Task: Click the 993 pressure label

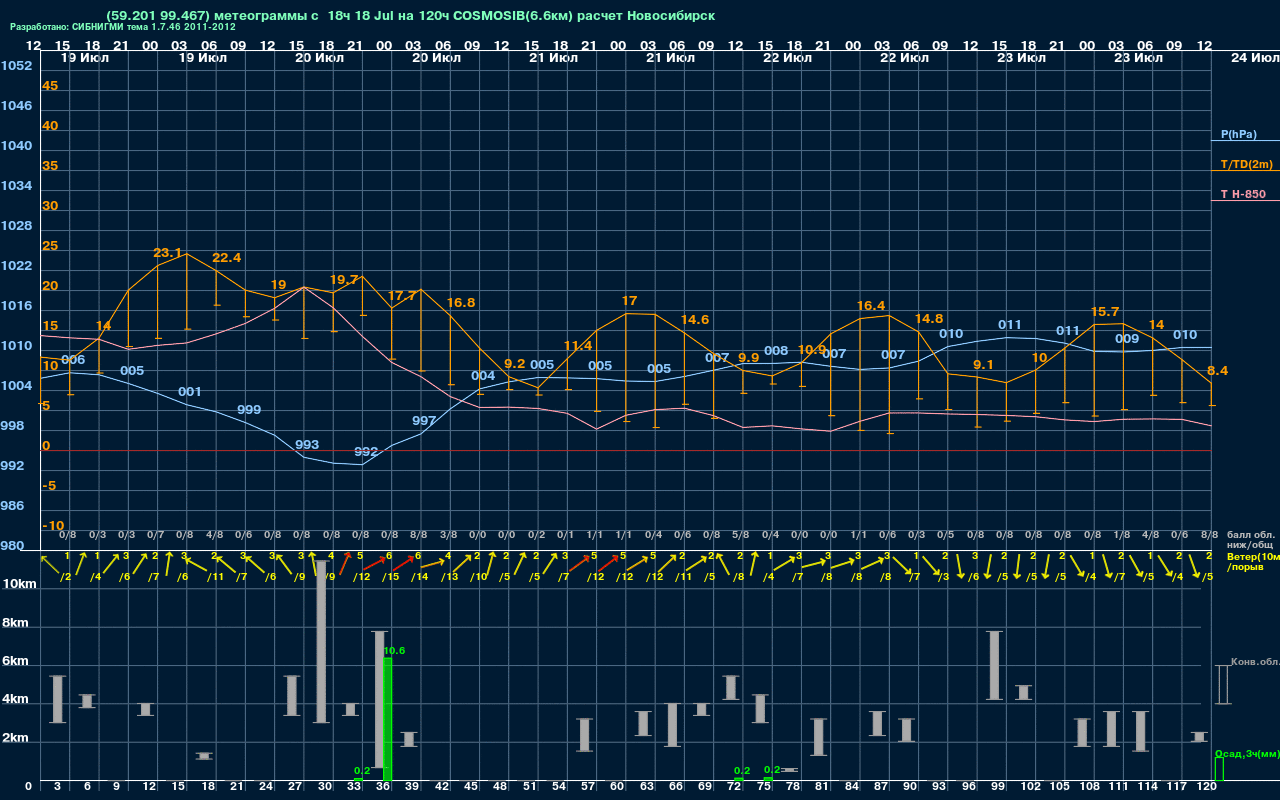Action: (x=307, y=445)
